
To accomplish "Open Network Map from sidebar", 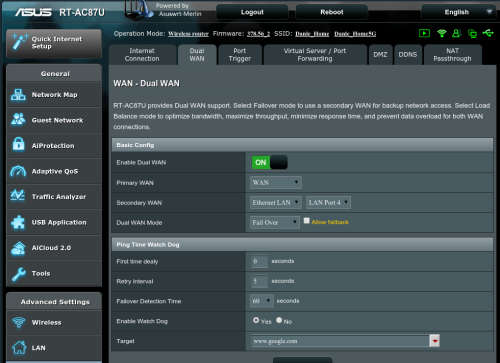I will (x=54, y=95).
